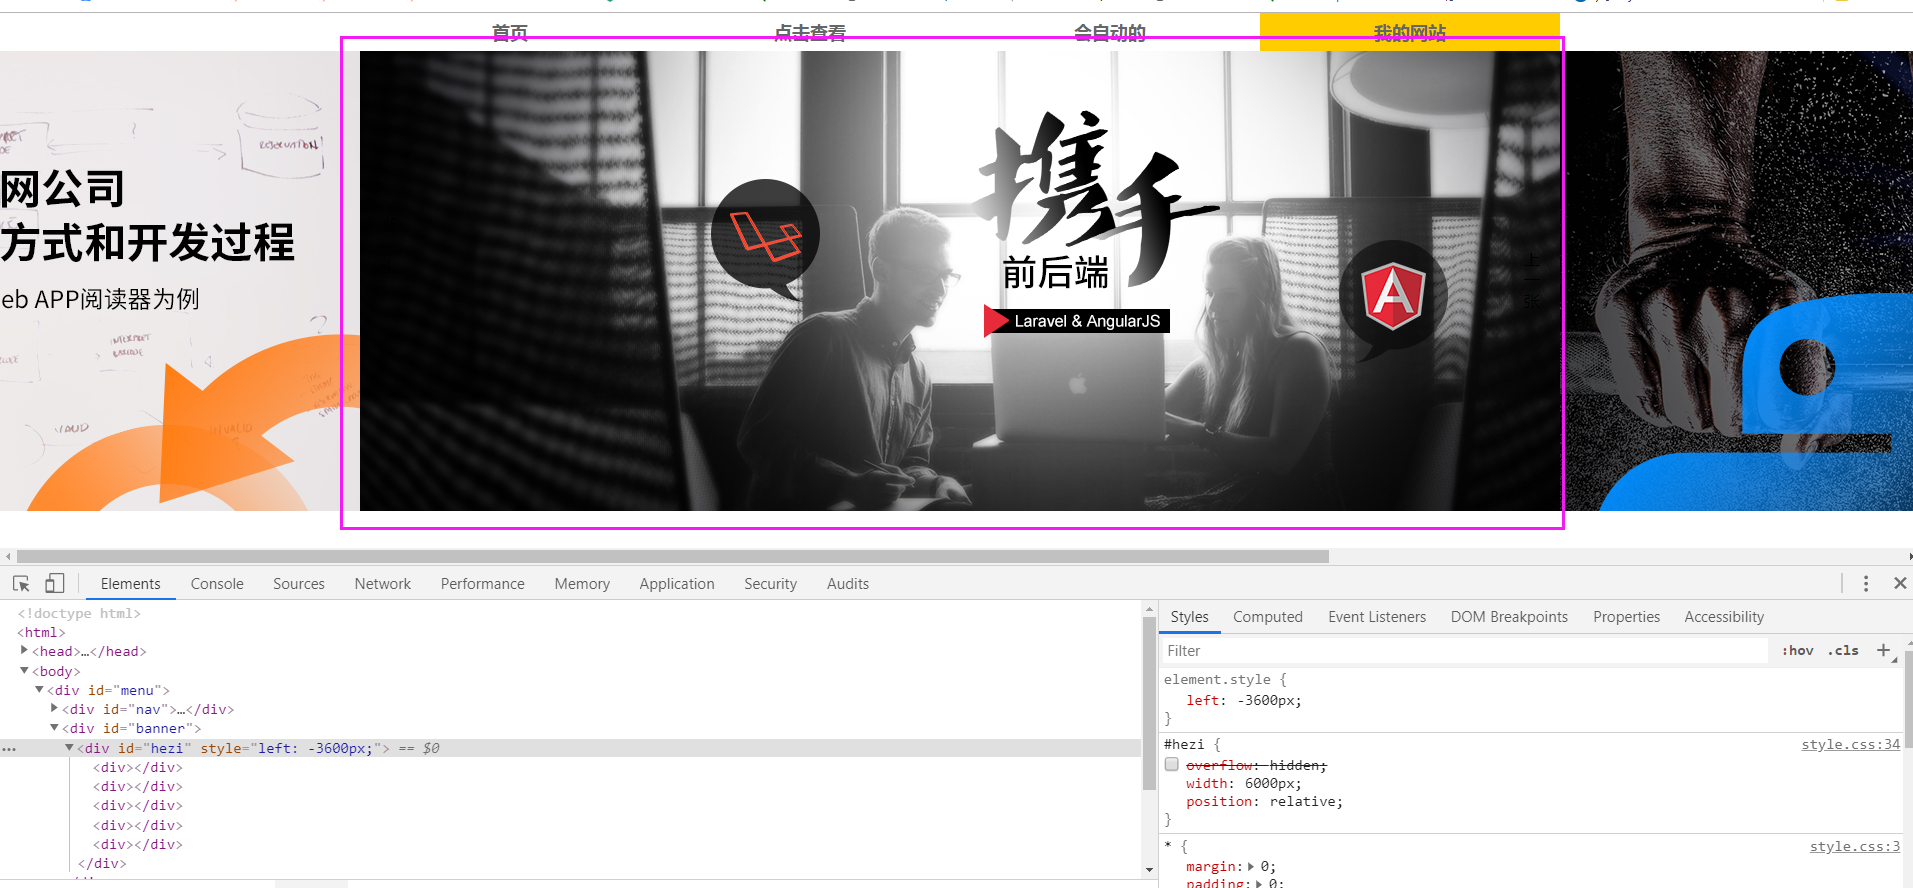Switch to the Computed sidebar tab
Image resolution: width=1913 pixels, height=888 pixels.
coord(1268,617)
